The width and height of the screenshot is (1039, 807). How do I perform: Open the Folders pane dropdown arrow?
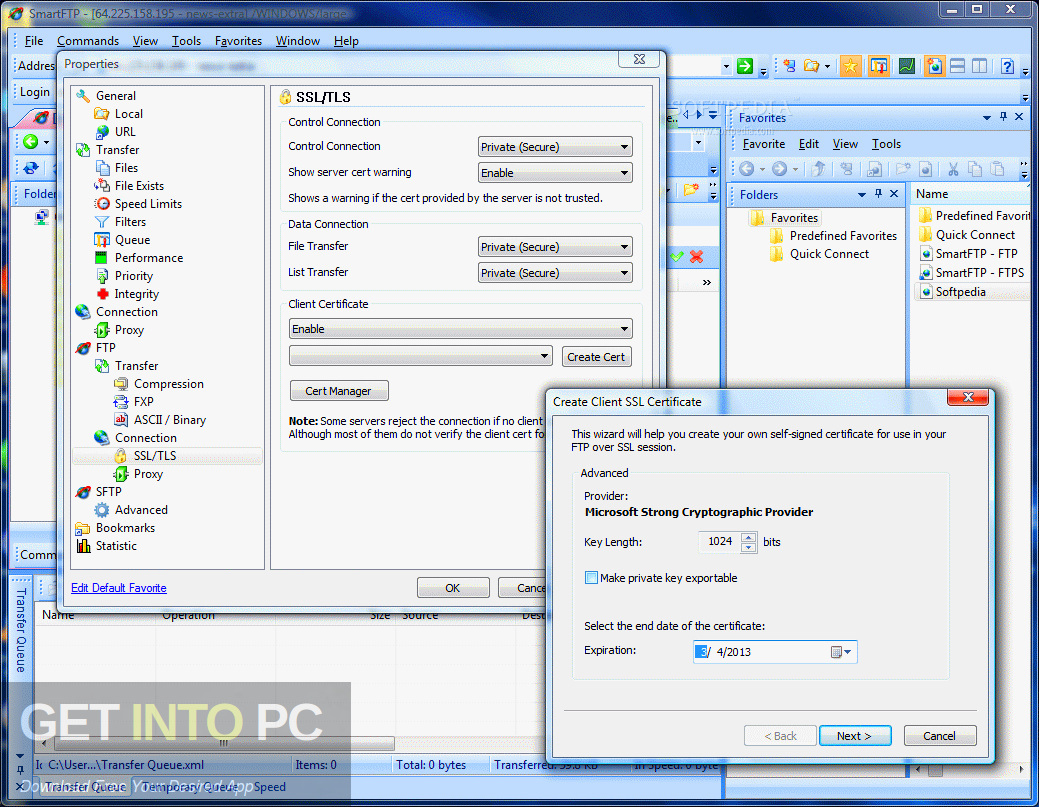(x=861, y=195)
